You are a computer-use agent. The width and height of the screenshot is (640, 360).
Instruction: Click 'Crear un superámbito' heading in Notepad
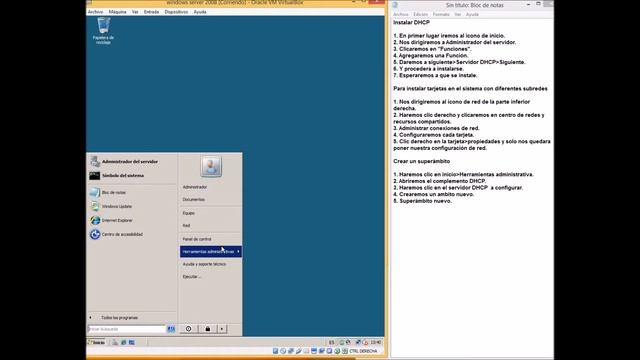click(x=422, y=161)
